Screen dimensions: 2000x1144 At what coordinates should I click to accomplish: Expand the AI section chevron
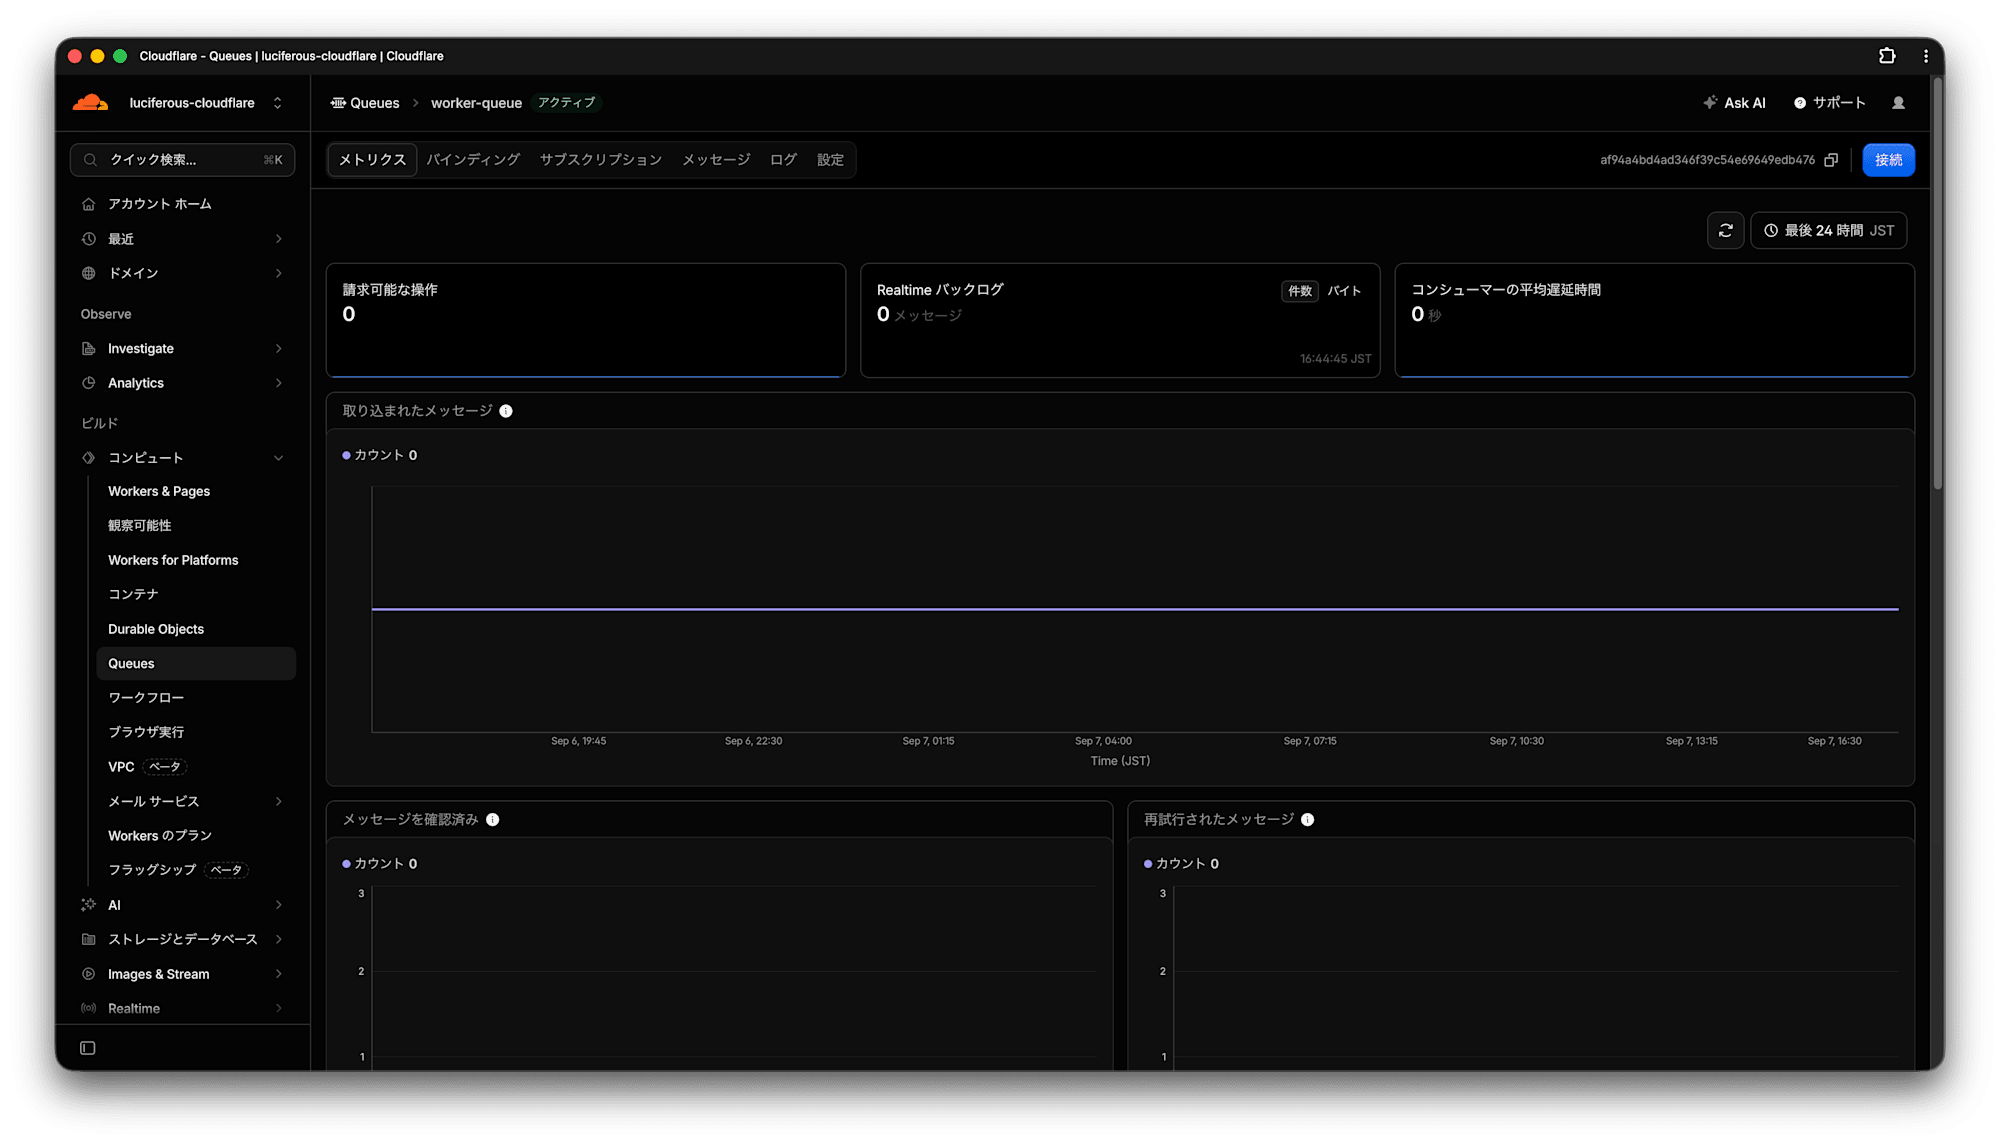279,905
